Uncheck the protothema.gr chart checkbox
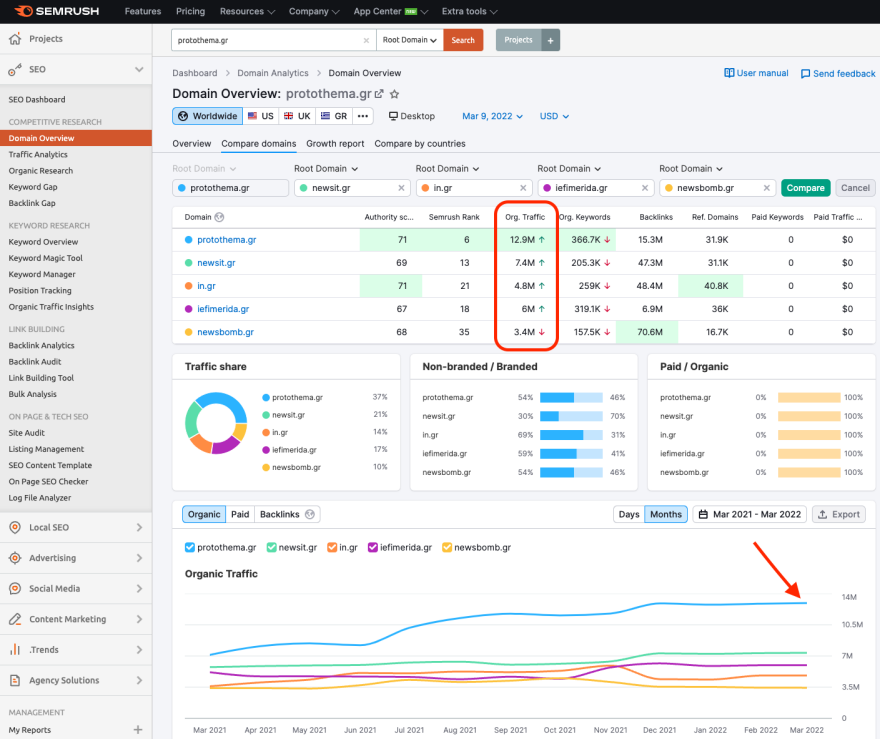880x739 pixels. point(190,548)
